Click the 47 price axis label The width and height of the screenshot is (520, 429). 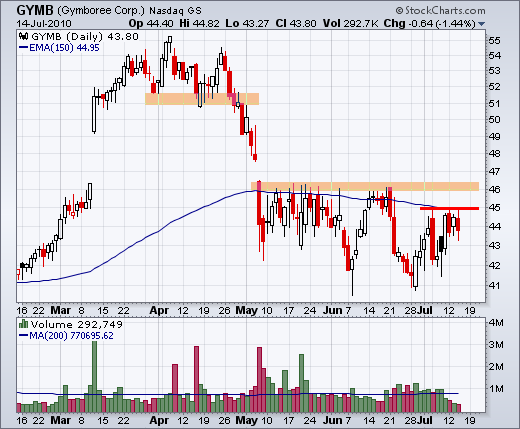pyautogui.click(x=495, y=172)
